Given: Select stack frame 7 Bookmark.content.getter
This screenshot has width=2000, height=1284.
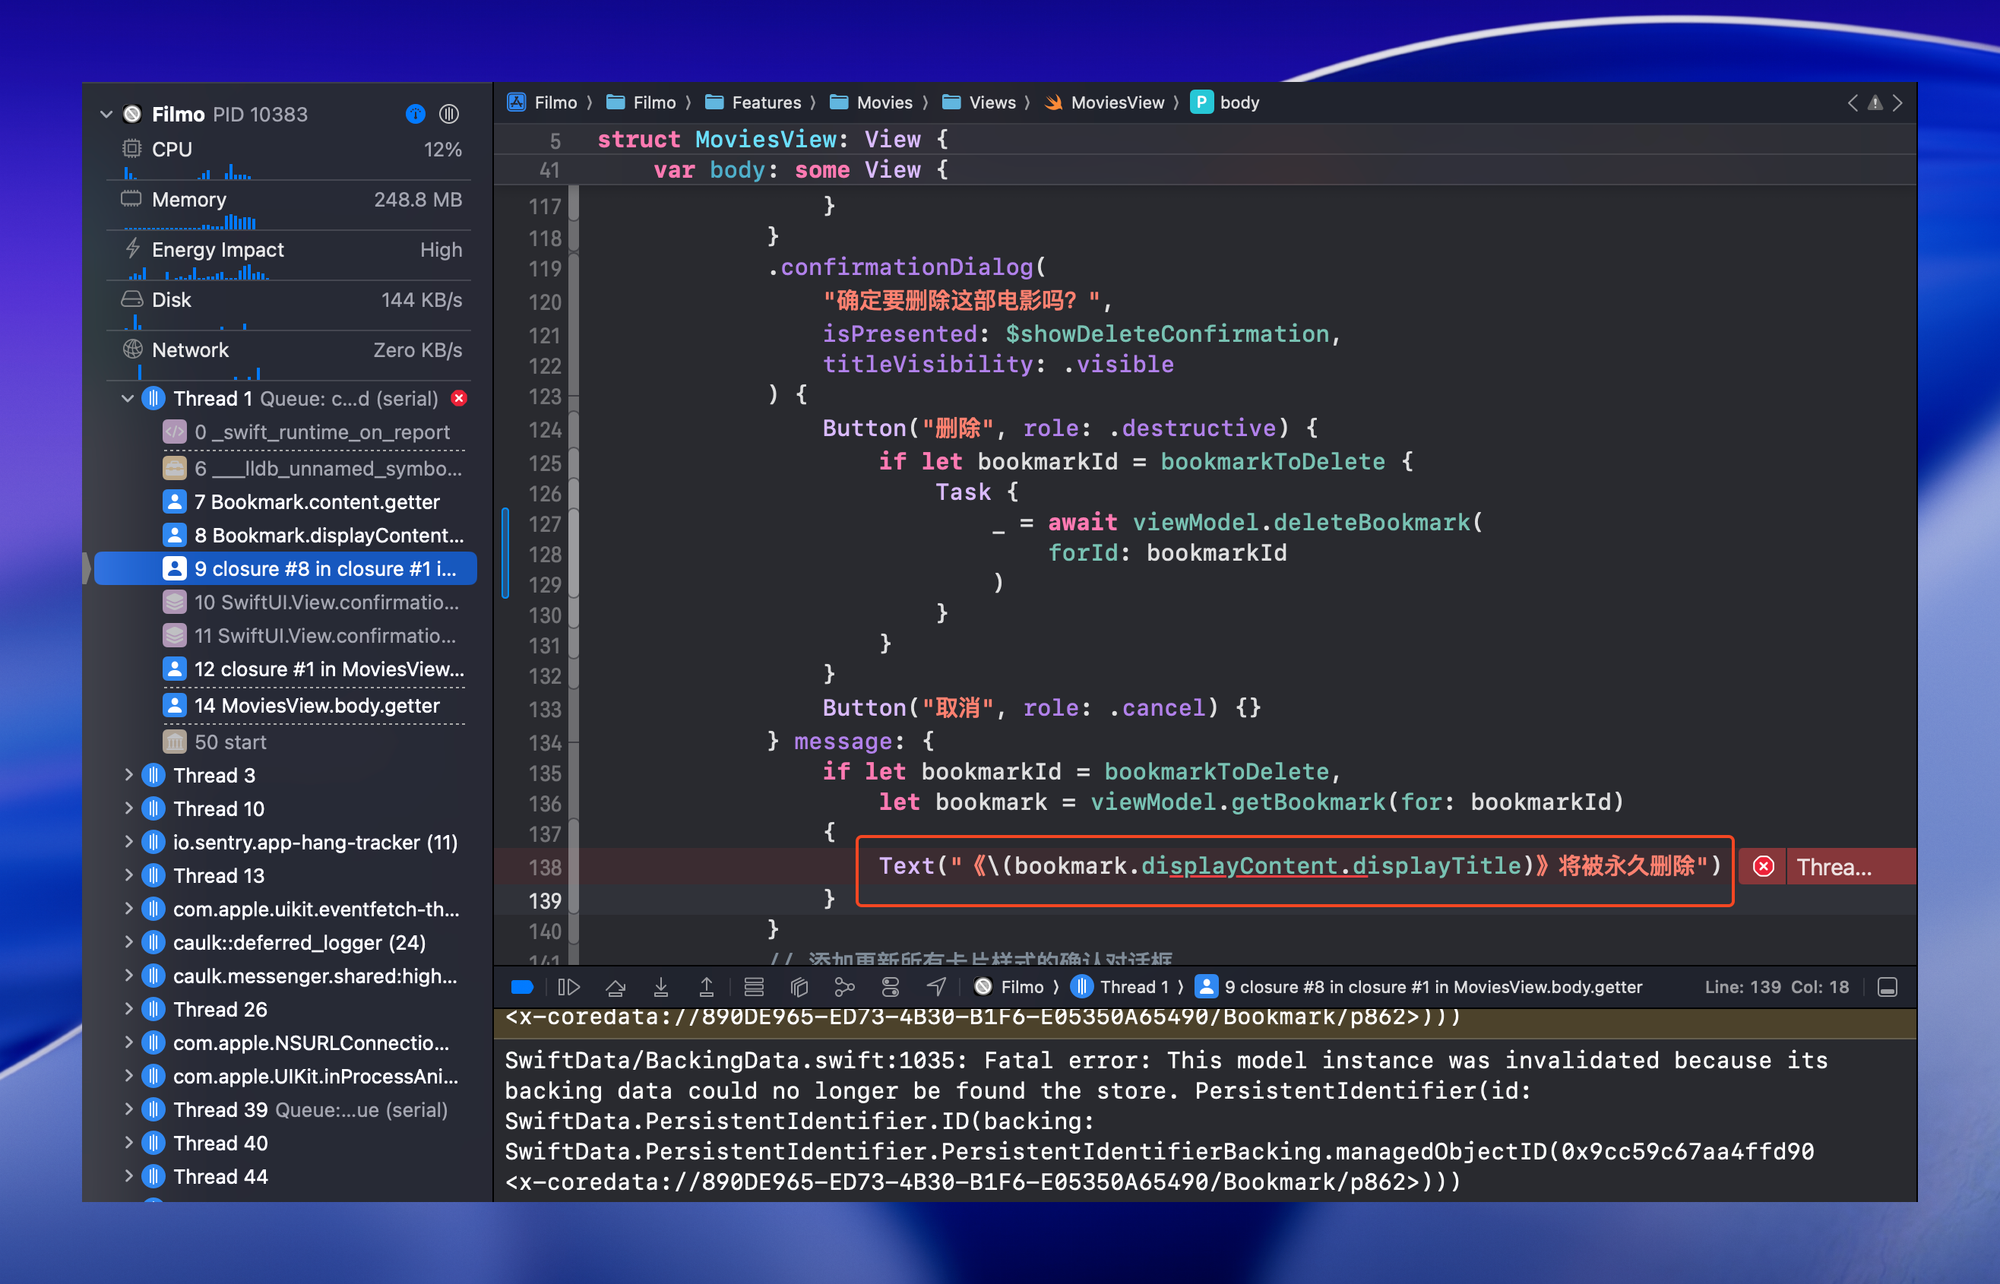Looking at the screenshot, I should 316,502.
